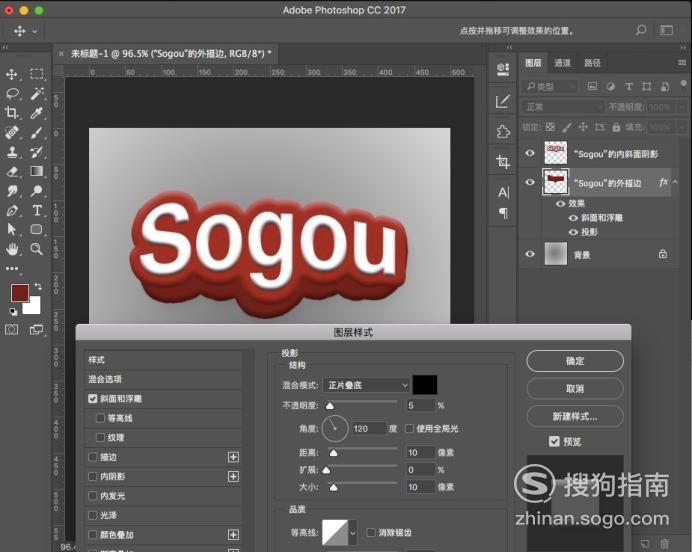This screenshot has height=552, width=692.
Task: Enable the 纹理 checkbox
Action: click(100, 437)
